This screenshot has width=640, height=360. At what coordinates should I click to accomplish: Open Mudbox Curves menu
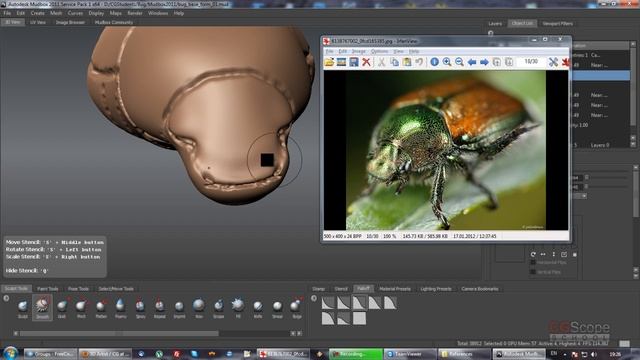click(x=75, y=13)
